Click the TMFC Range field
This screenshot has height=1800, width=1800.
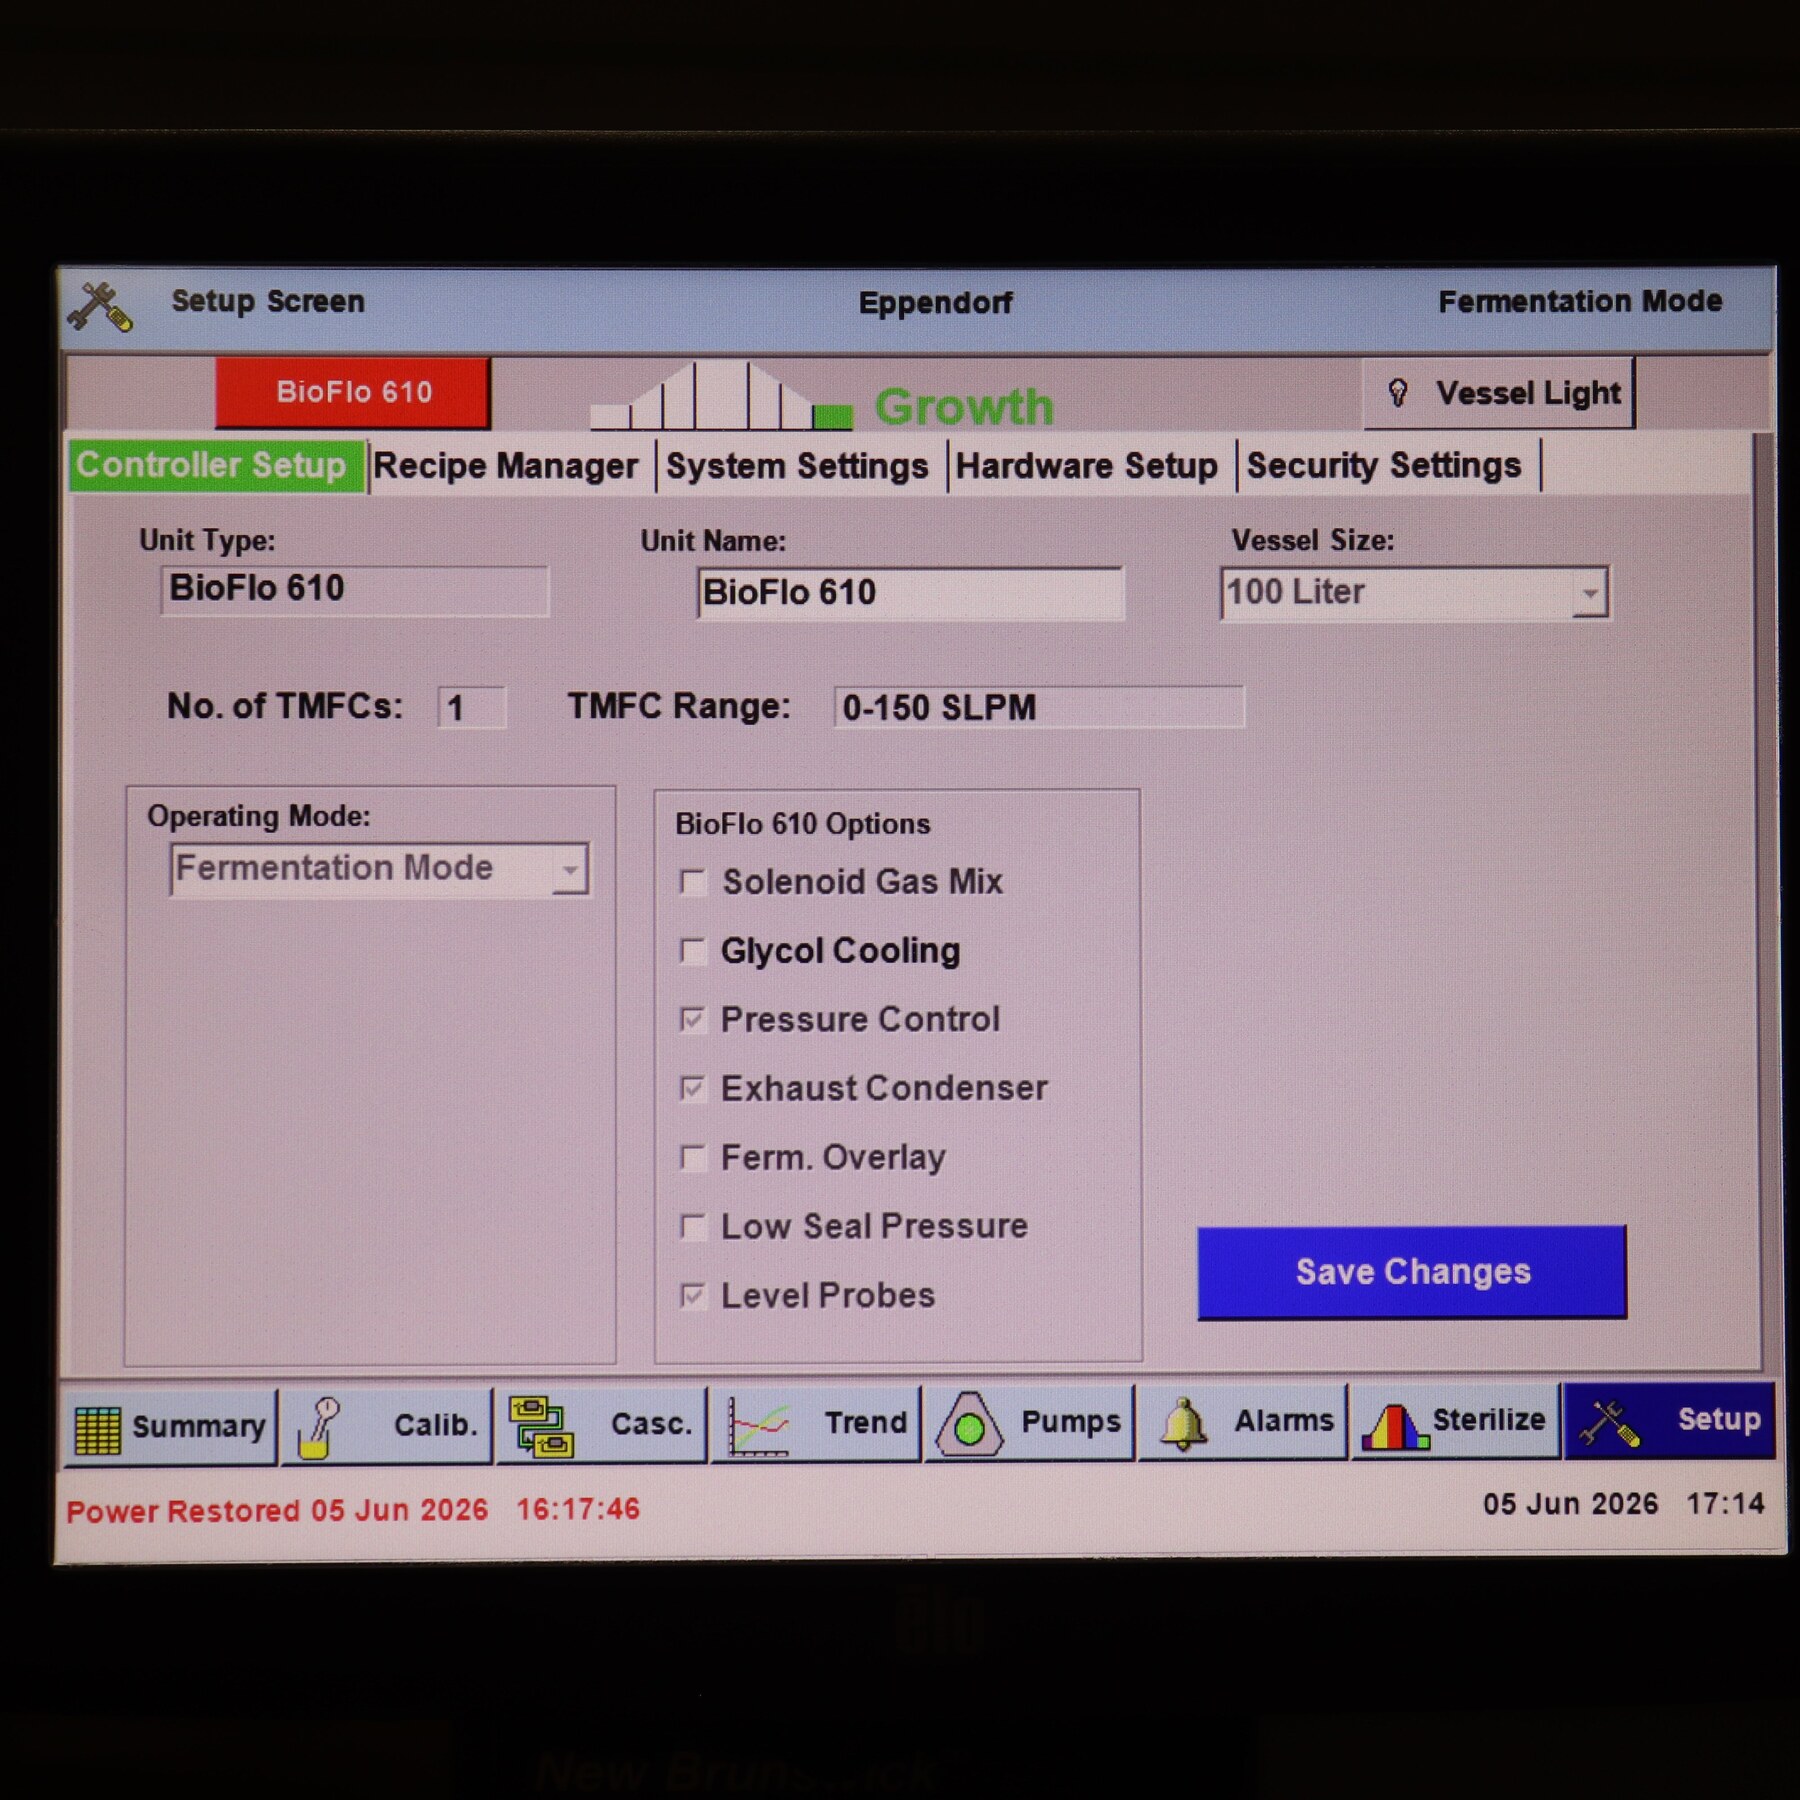click(1039, 707)
